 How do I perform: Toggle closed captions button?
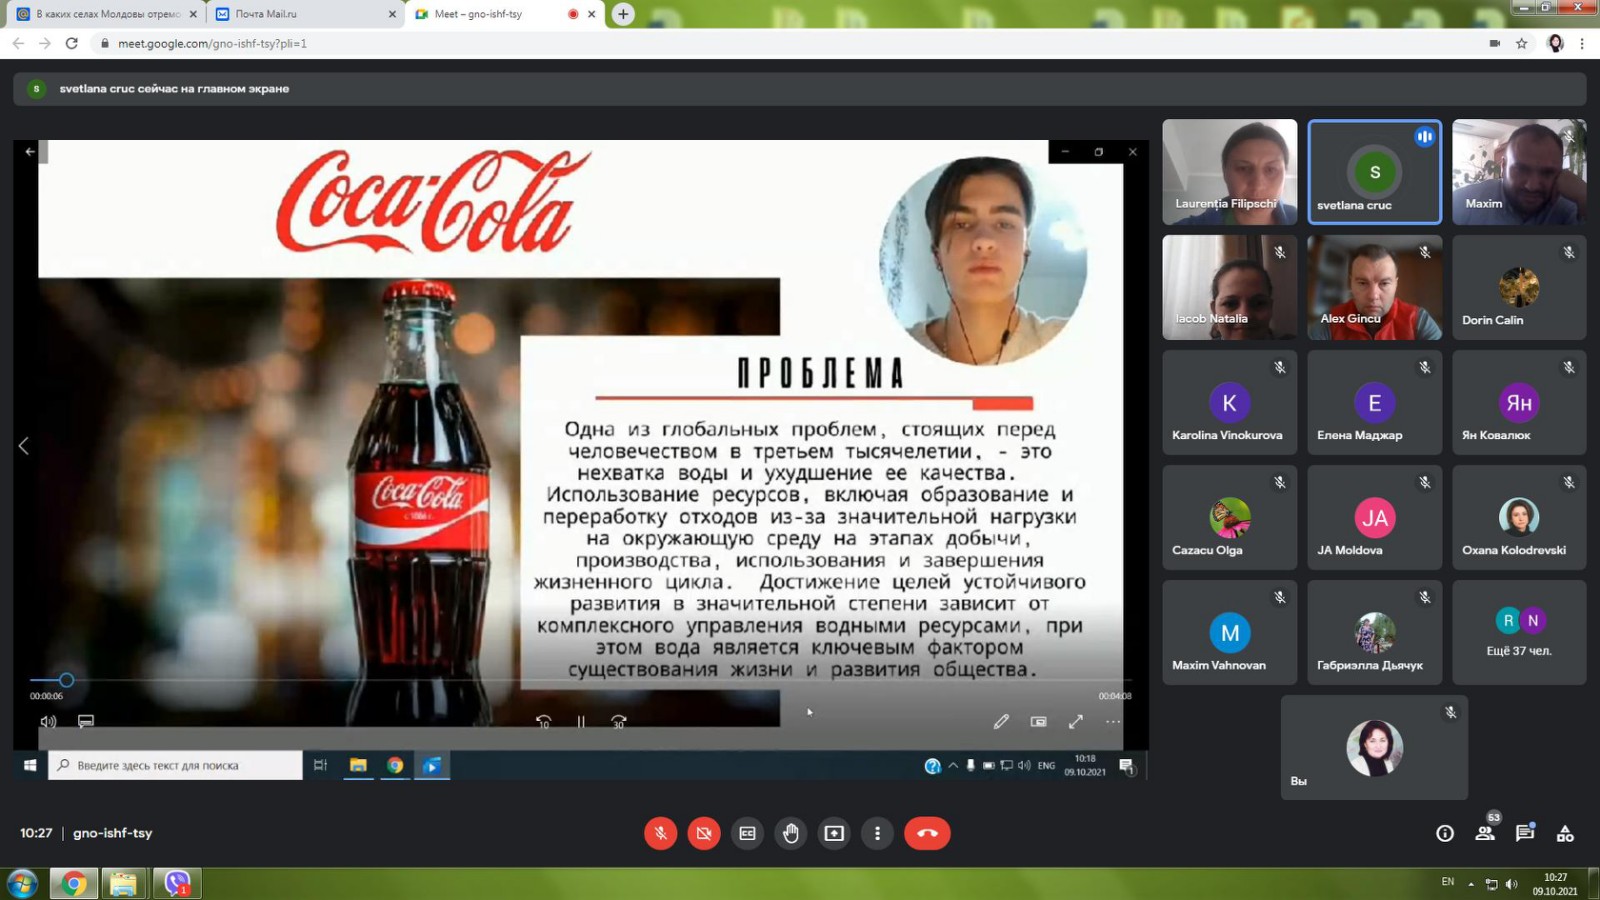[x=747, y=833]
